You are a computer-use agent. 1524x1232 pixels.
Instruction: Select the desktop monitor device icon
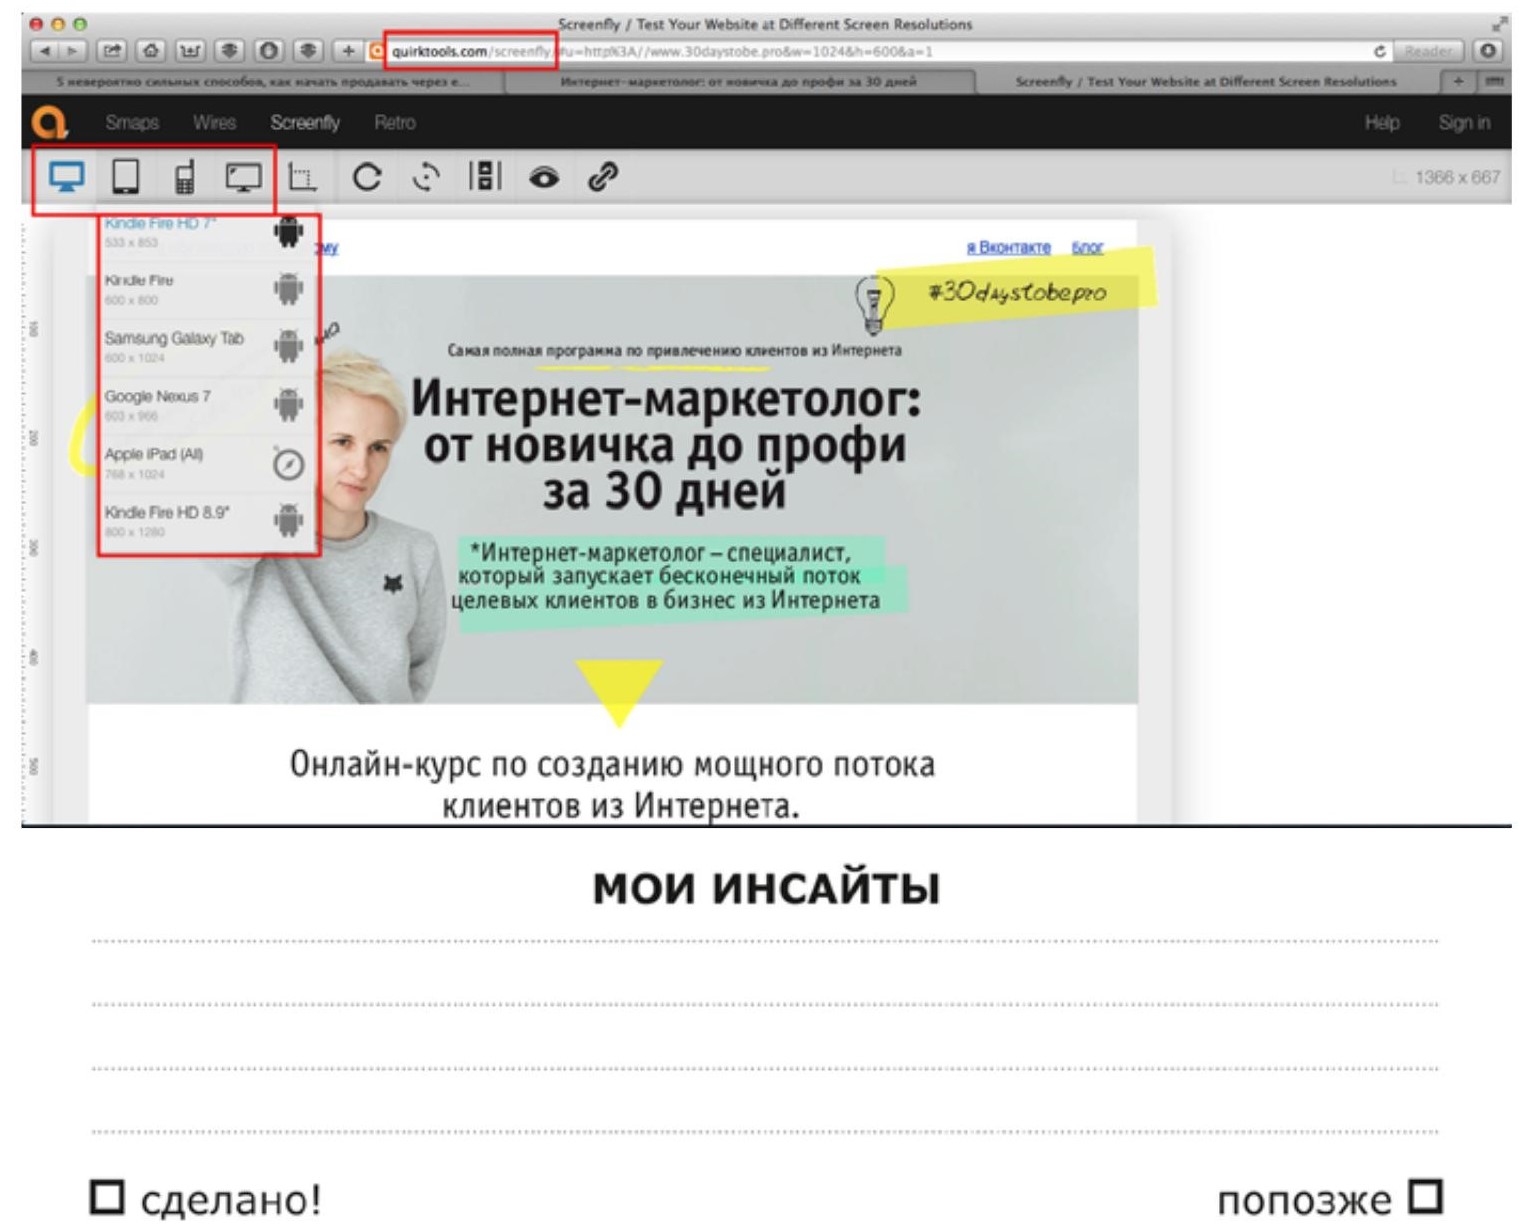tap(66, 177)
